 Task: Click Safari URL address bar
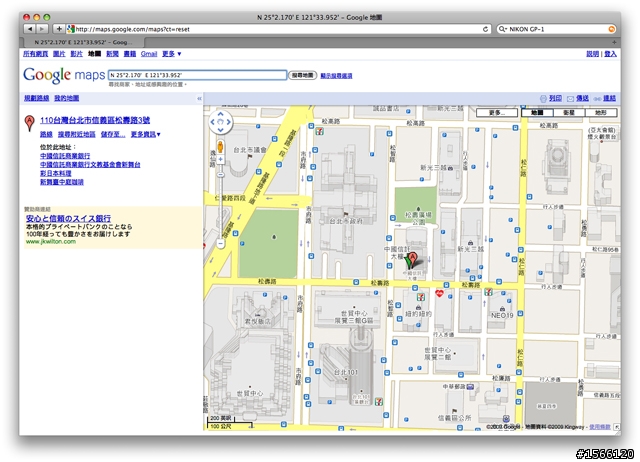click(278, 29)
